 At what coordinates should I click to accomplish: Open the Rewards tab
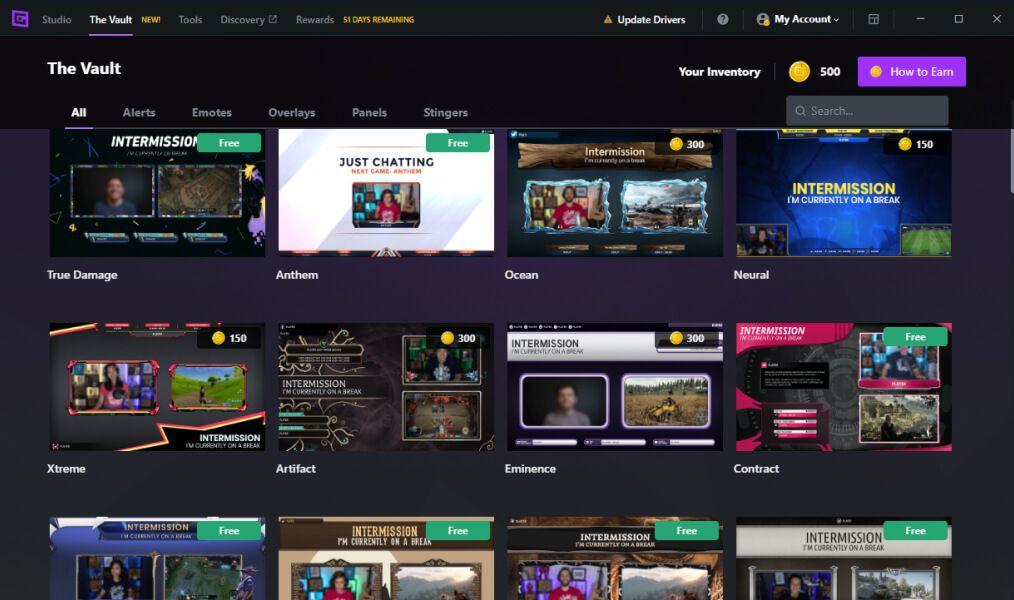click(x=315, y=19)
